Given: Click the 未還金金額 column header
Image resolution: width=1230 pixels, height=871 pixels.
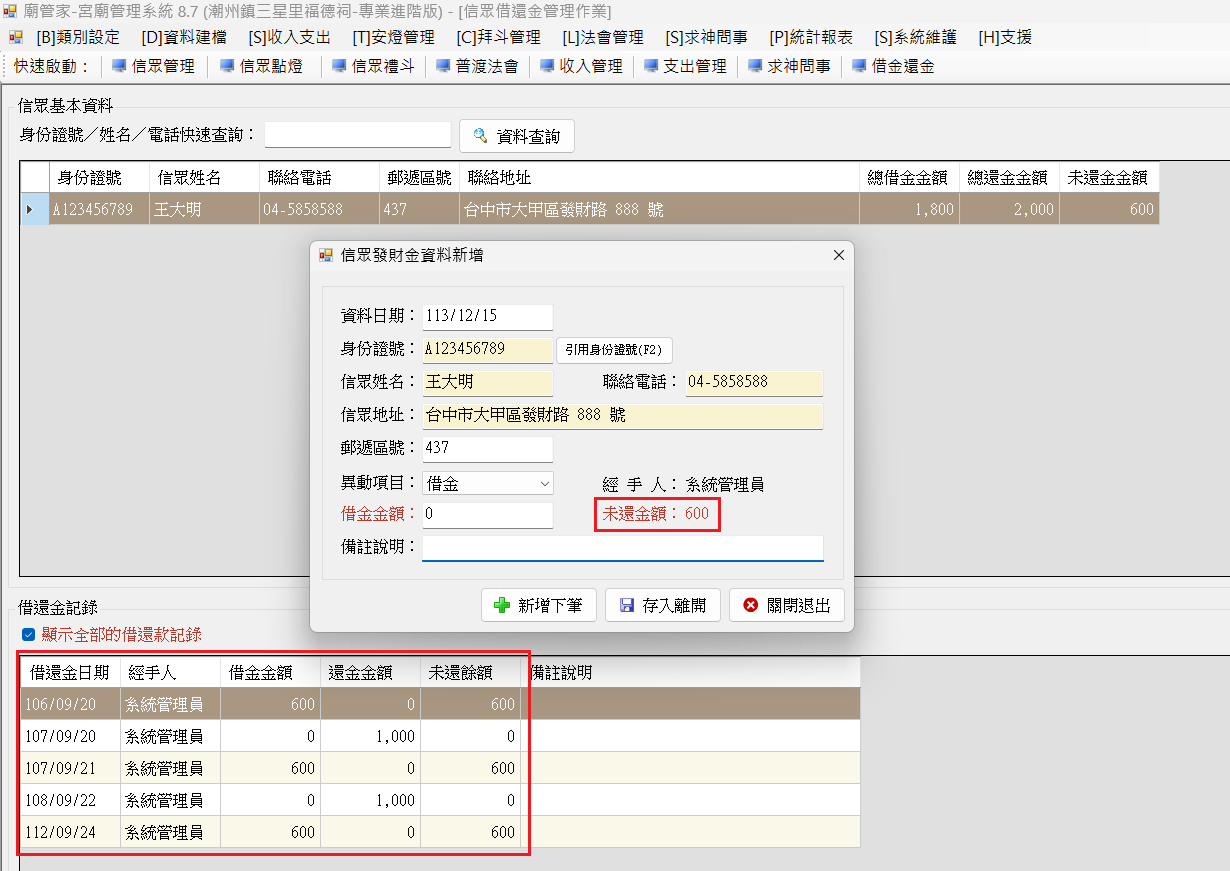Looking at the screenshot, I should coord(1110,178).
